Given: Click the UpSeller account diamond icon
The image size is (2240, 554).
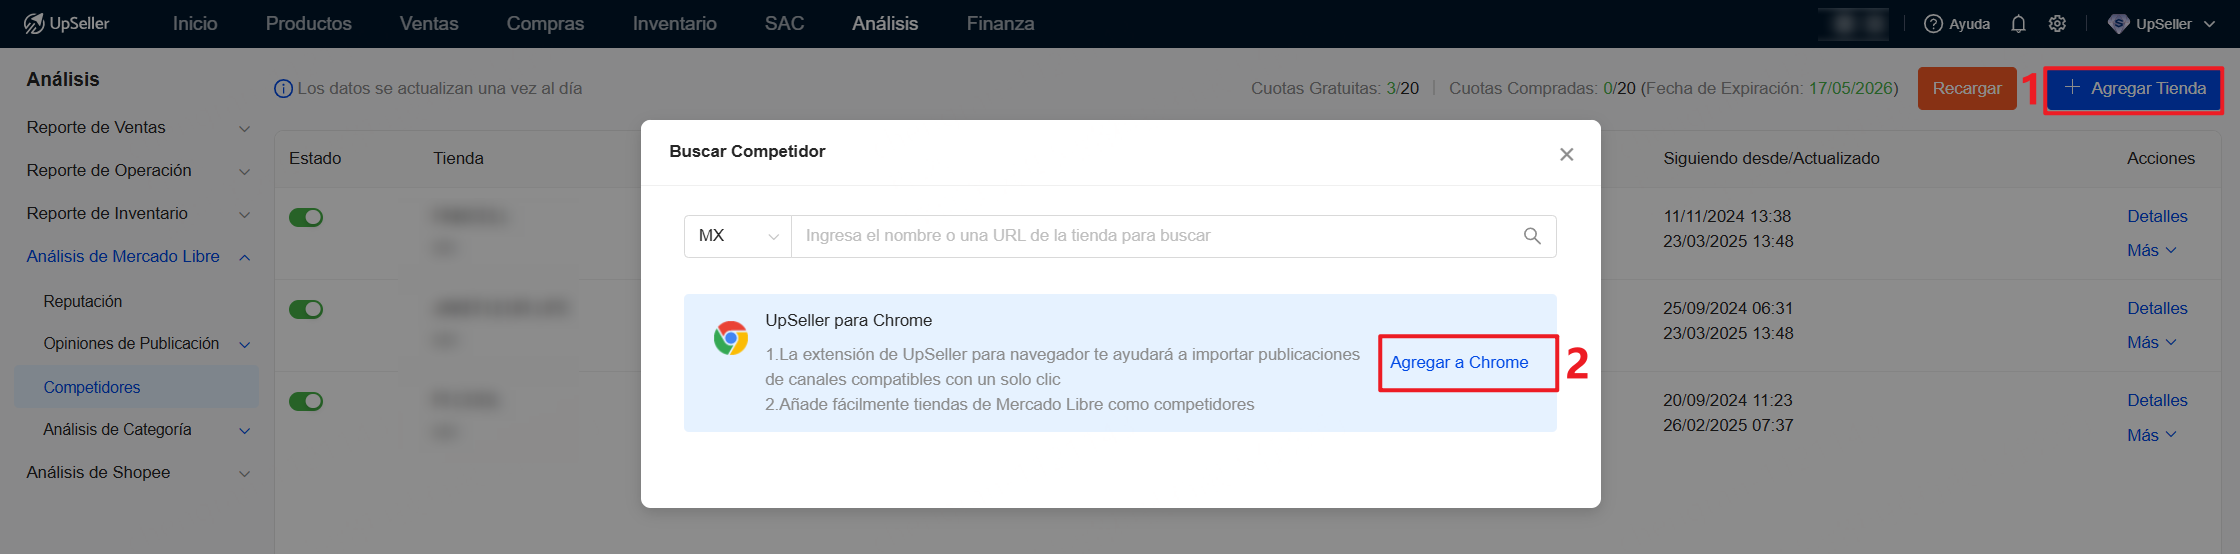Looking at the screenshot, I should 2118,24.
